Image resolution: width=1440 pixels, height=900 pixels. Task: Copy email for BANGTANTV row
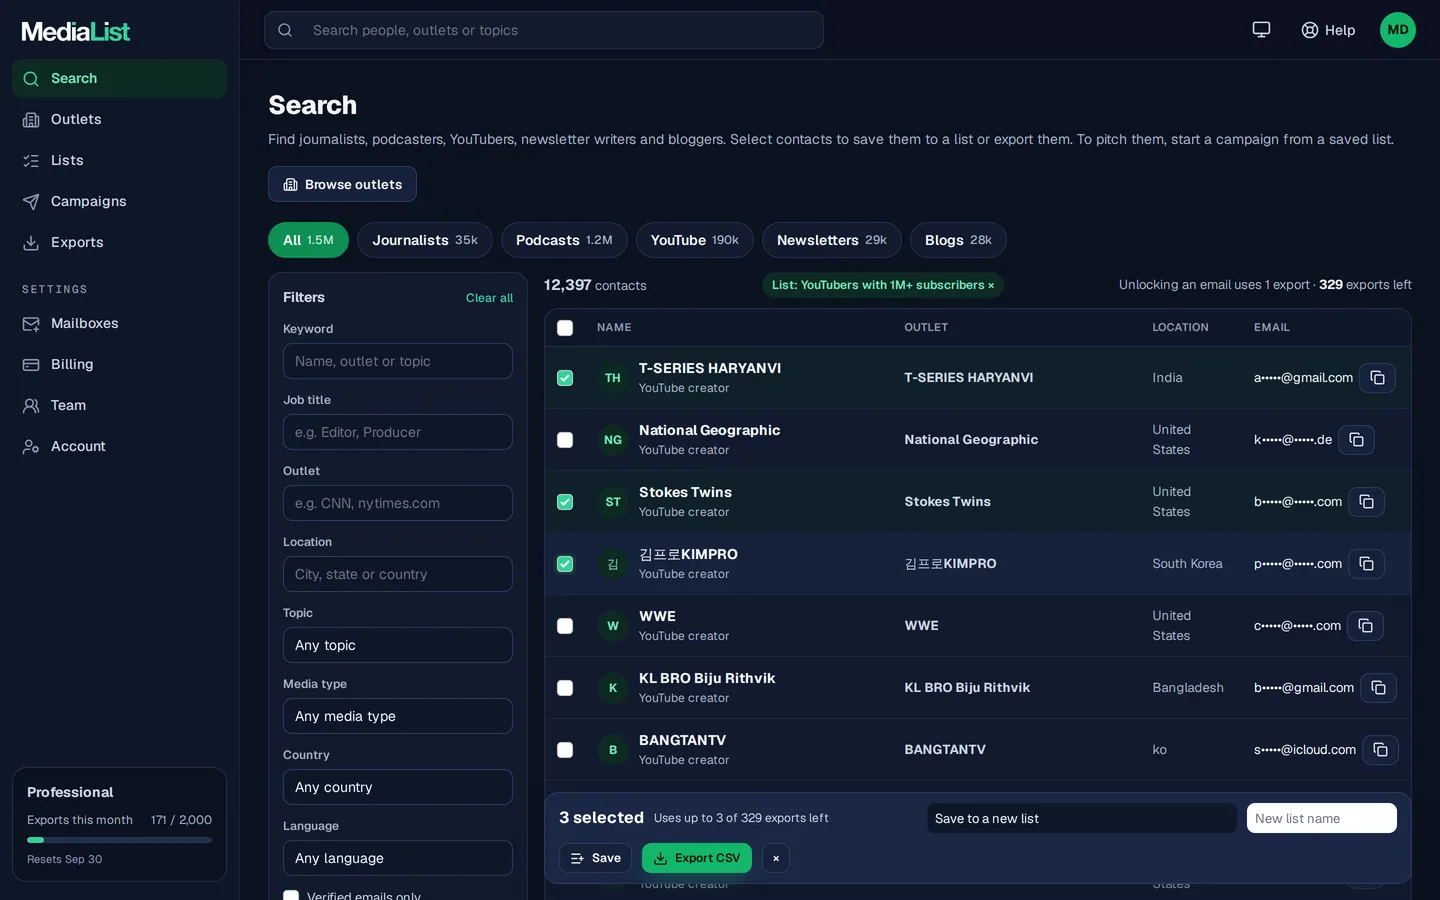(x=1380, y=750)
